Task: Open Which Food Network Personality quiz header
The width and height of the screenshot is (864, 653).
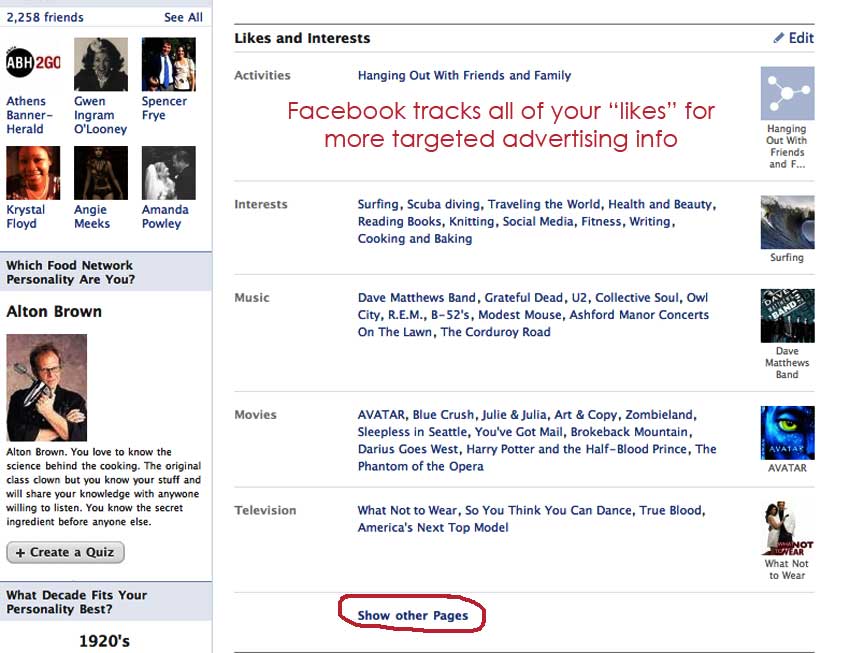Action: 71,272
